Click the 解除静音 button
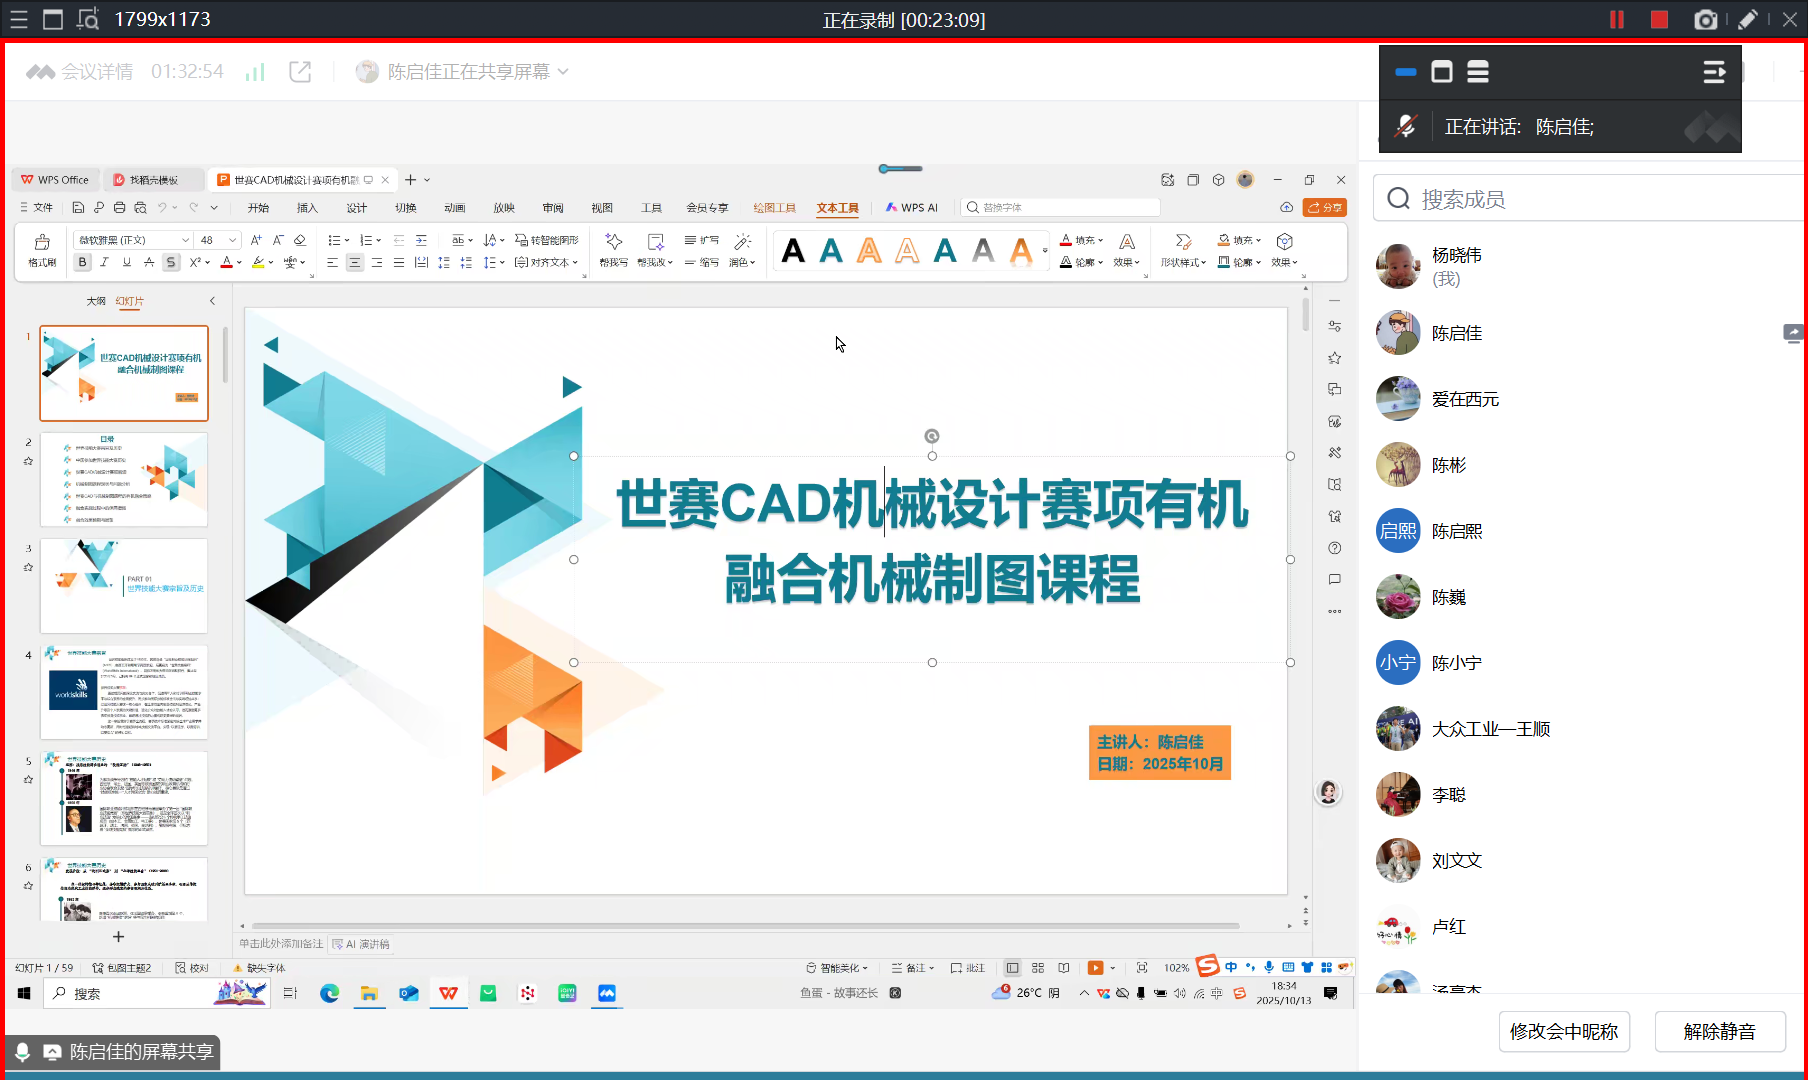Screen dimensions: 1808x1080 point(1719,1031)
